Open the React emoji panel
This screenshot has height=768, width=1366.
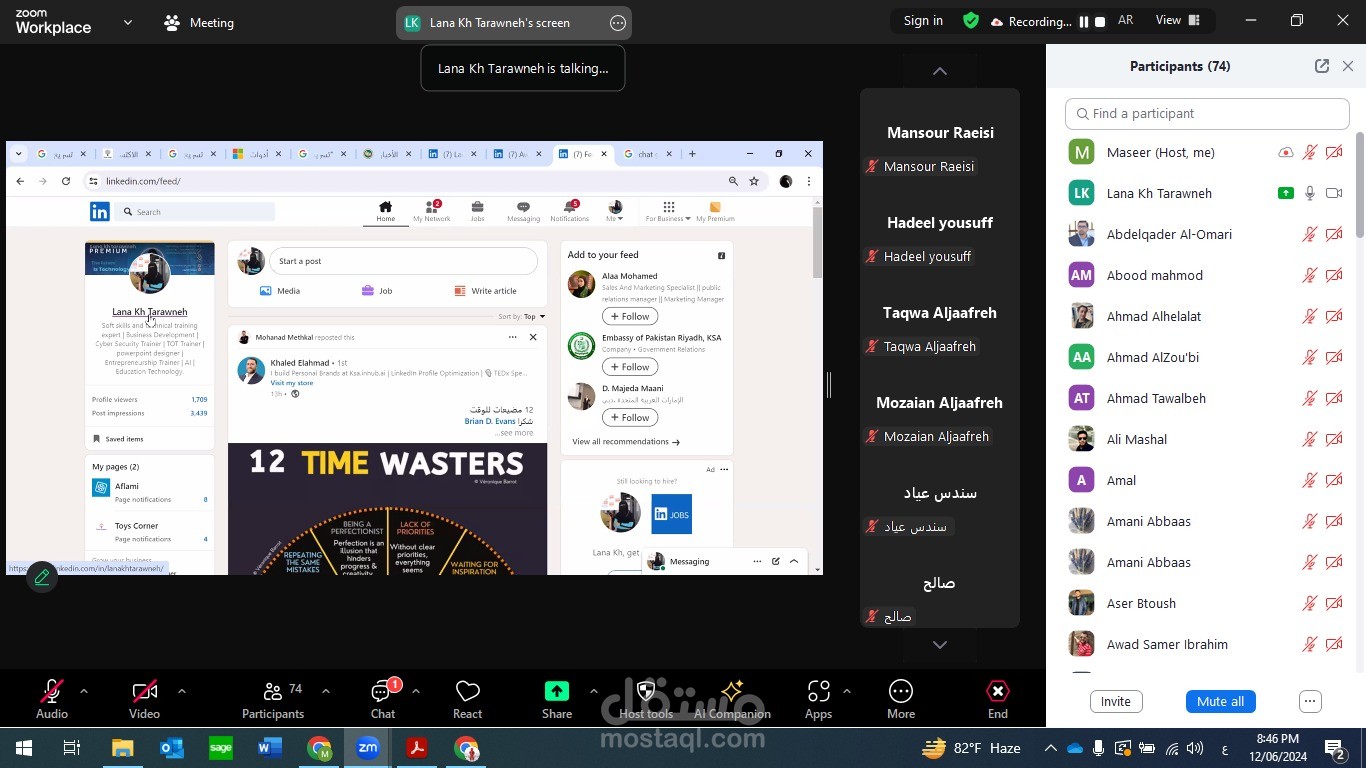pos(467,700)
